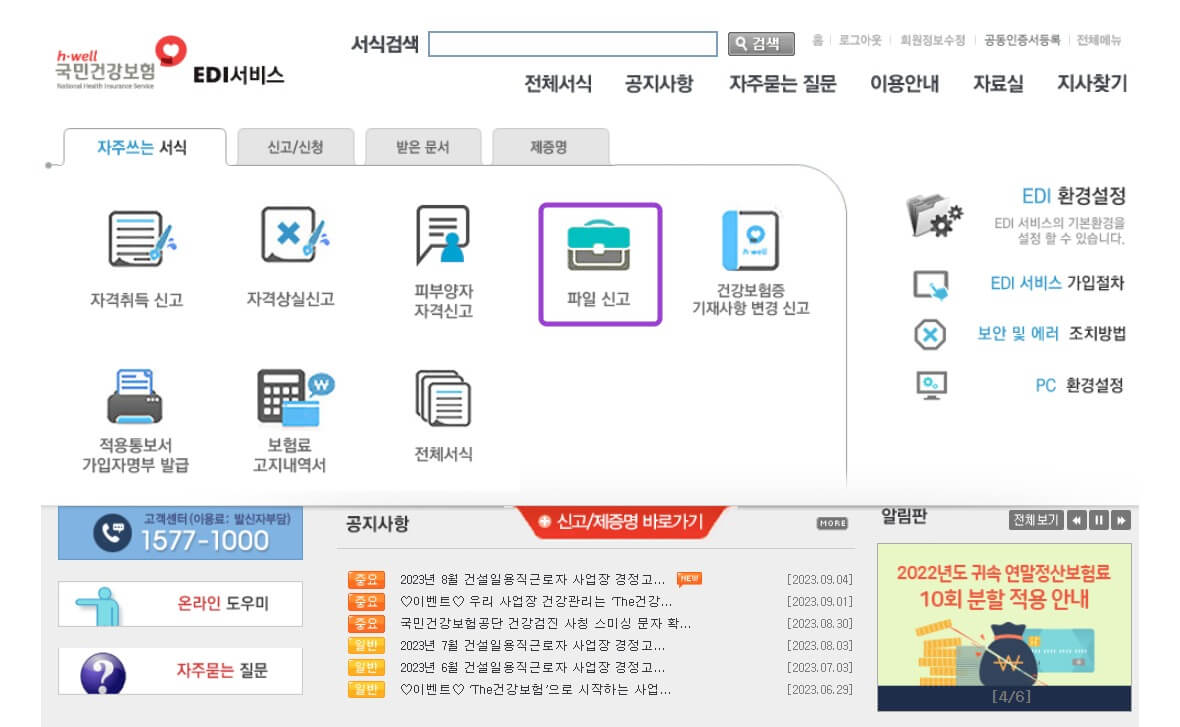Open the 전체서식 documents icon
This screenshot has height=727, width=1180.
click(442, 398)
